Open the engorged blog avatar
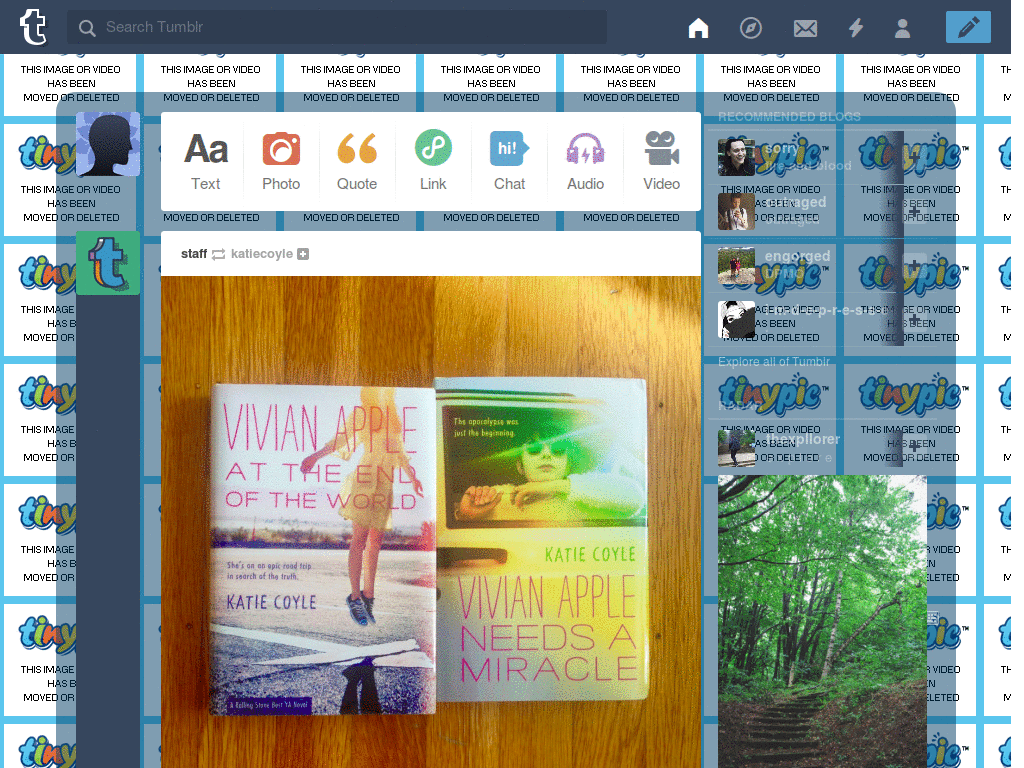Screen dimensions: 1024x768 pyautogui.click(x=736, y=265)
